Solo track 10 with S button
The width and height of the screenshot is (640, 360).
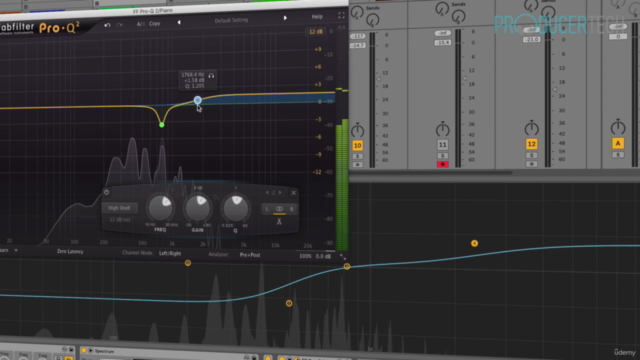tap(358, 156)
